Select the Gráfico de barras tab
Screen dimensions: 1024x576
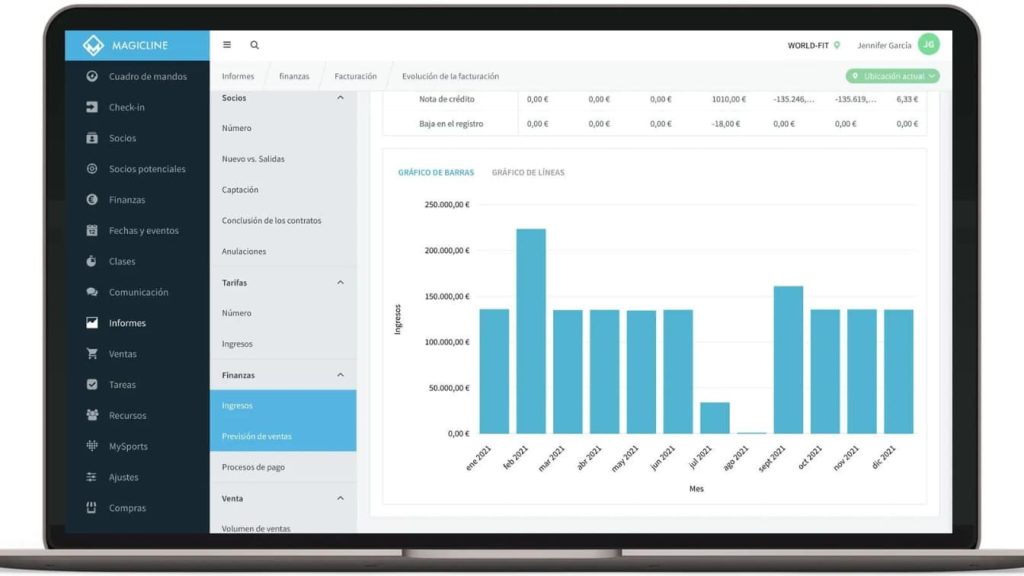(436, 173)
